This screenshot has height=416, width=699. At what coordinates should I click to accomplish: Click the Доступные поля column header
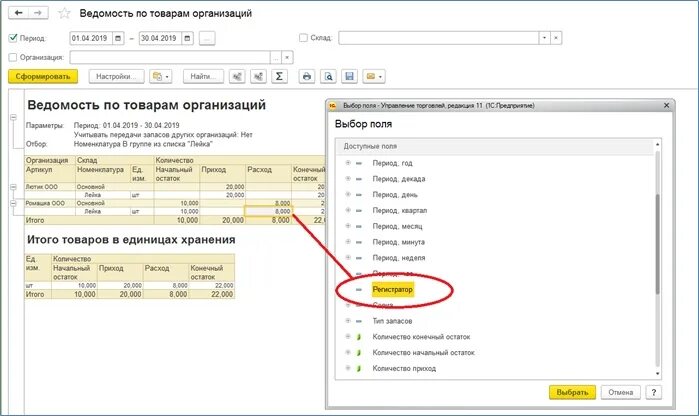pyautogui.click(x=495, y=146)
